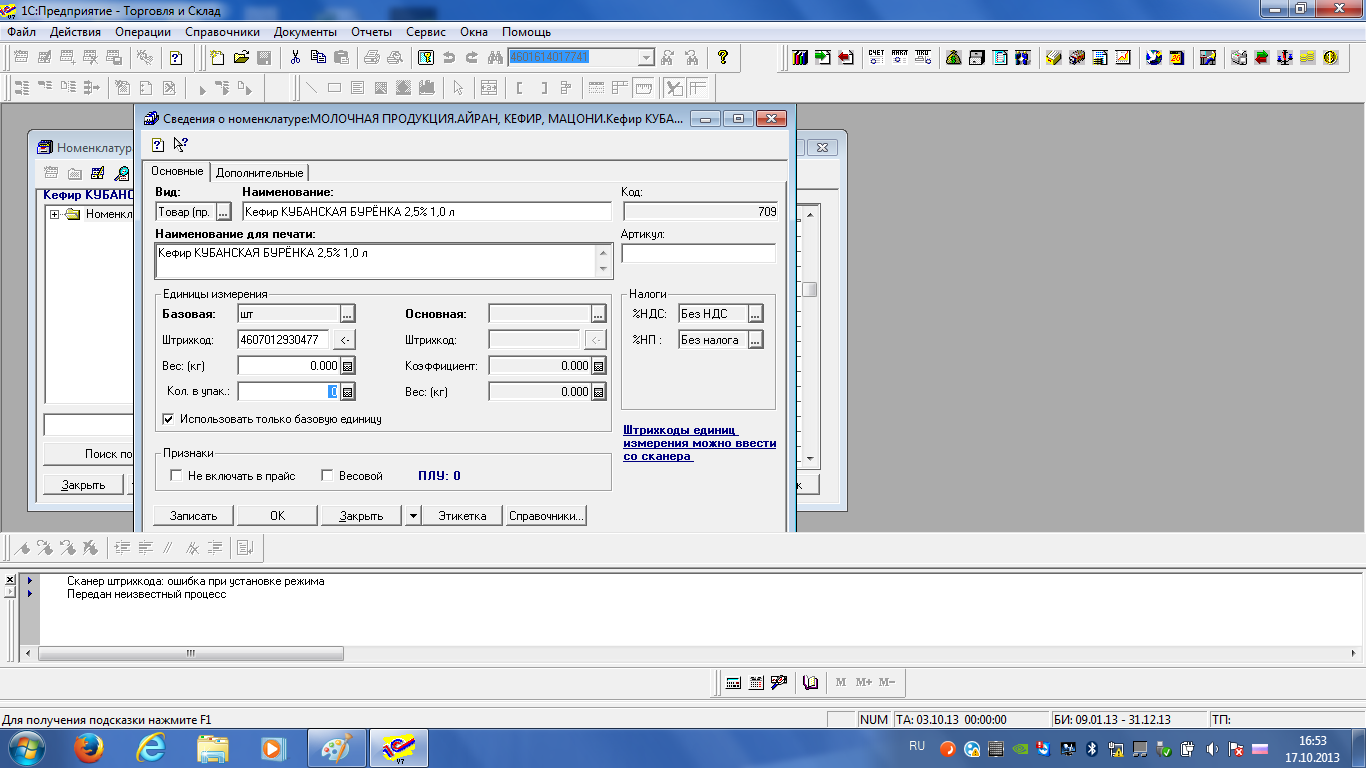Image resolution: width=1366 pixels, height=768 pixels.
Task: Click the Справочники... button
Action: pyautogui.click(x=545, y=516)
